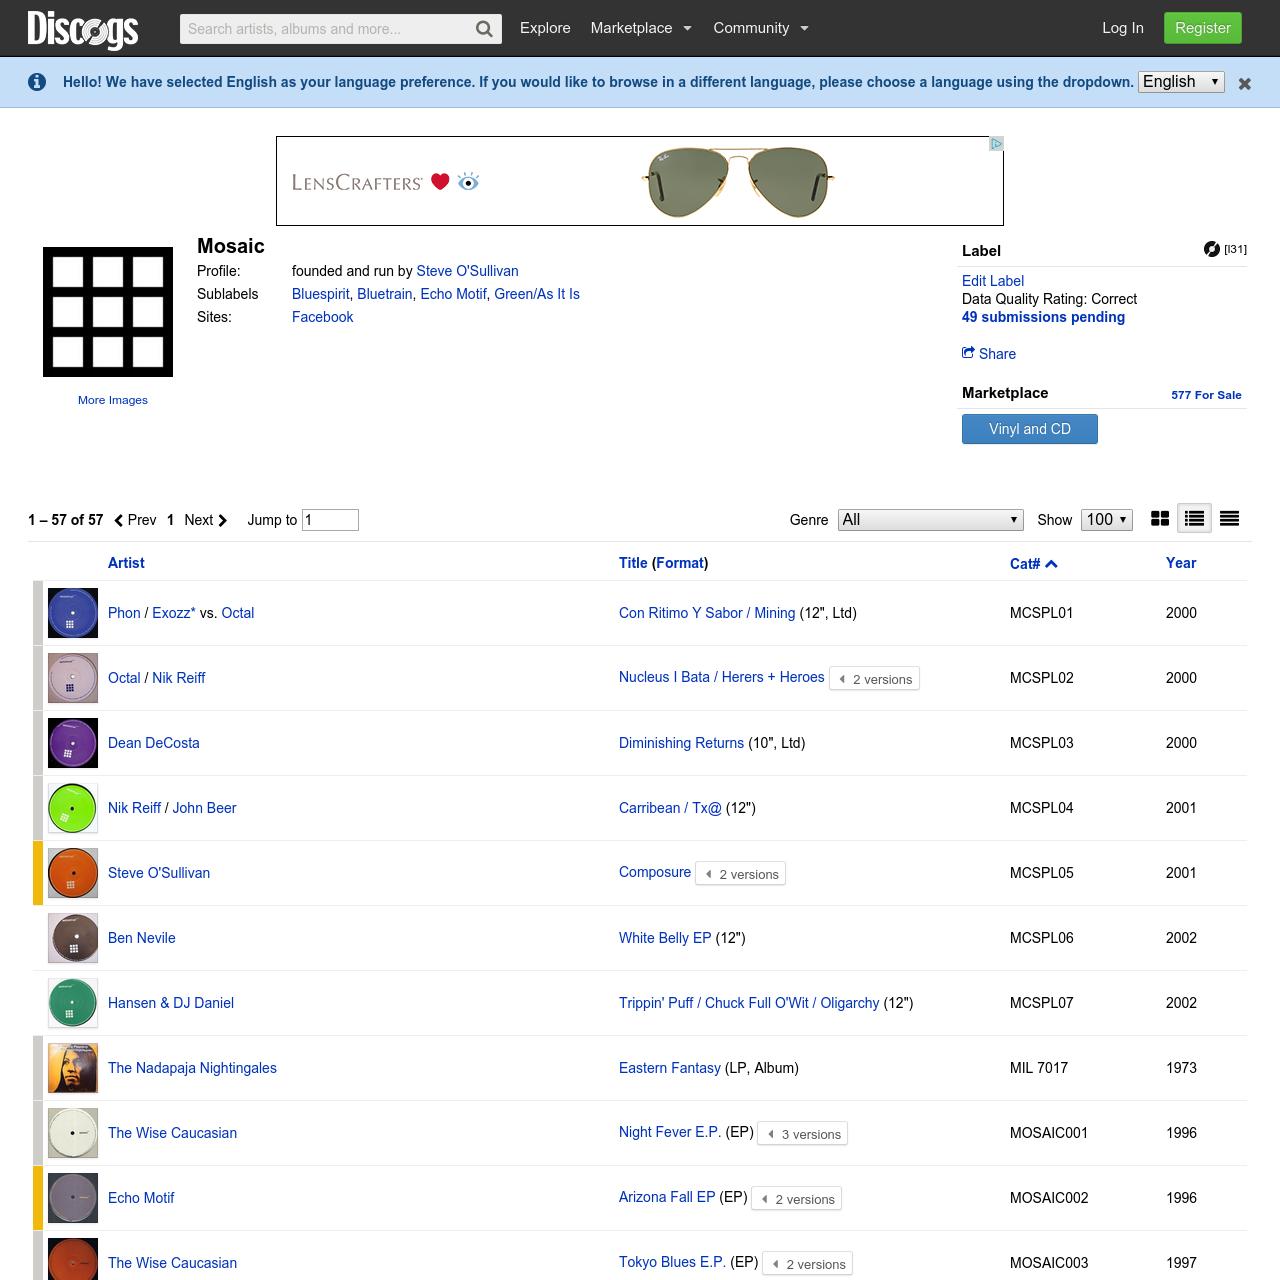Open 49 submissions pending link
This screenshot has width=1280, height=1280.
point(1043,317)
